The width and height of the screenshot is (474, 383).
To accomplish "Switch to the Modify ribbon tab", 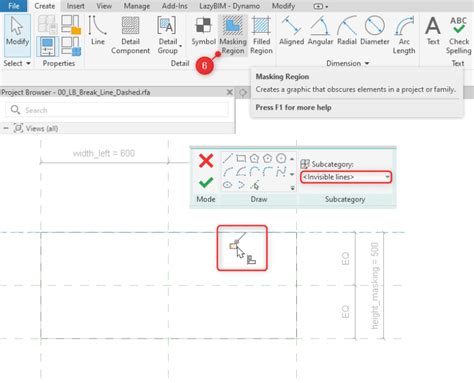I will (283, 6).
